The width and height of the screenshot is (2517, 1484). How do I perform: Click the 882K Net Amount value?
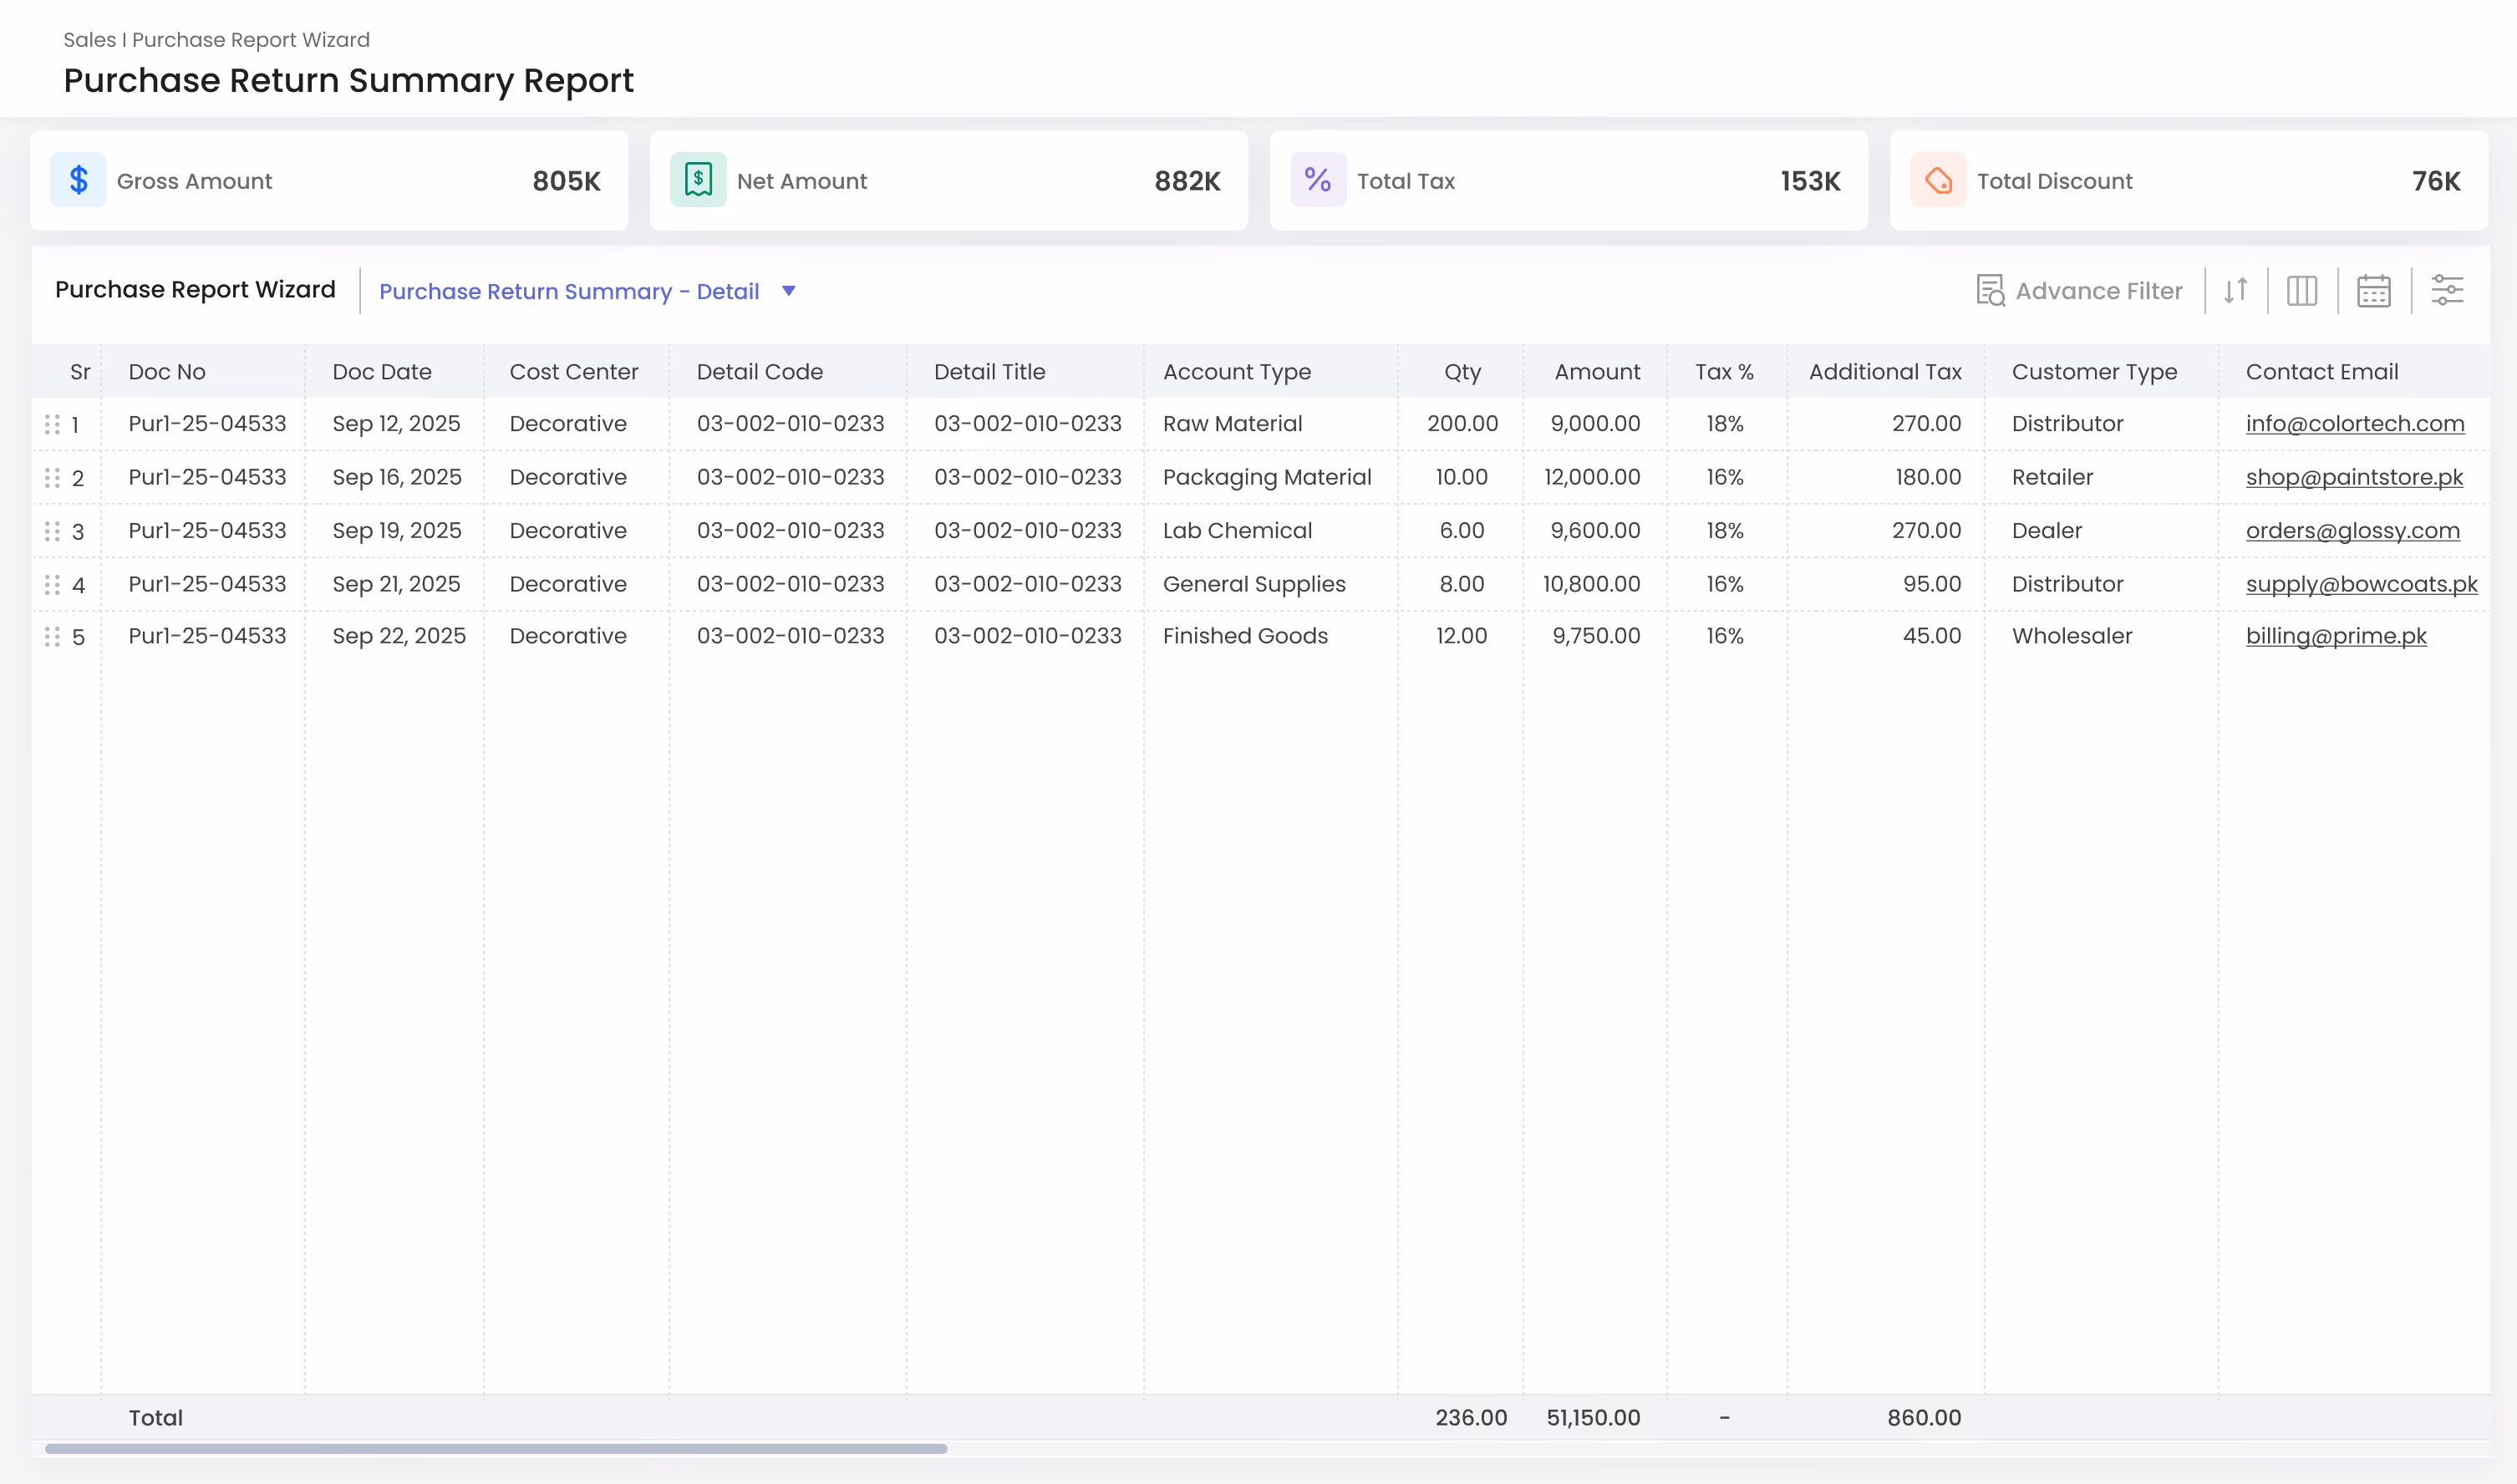pyautogui.click(x=1187, y=181)
